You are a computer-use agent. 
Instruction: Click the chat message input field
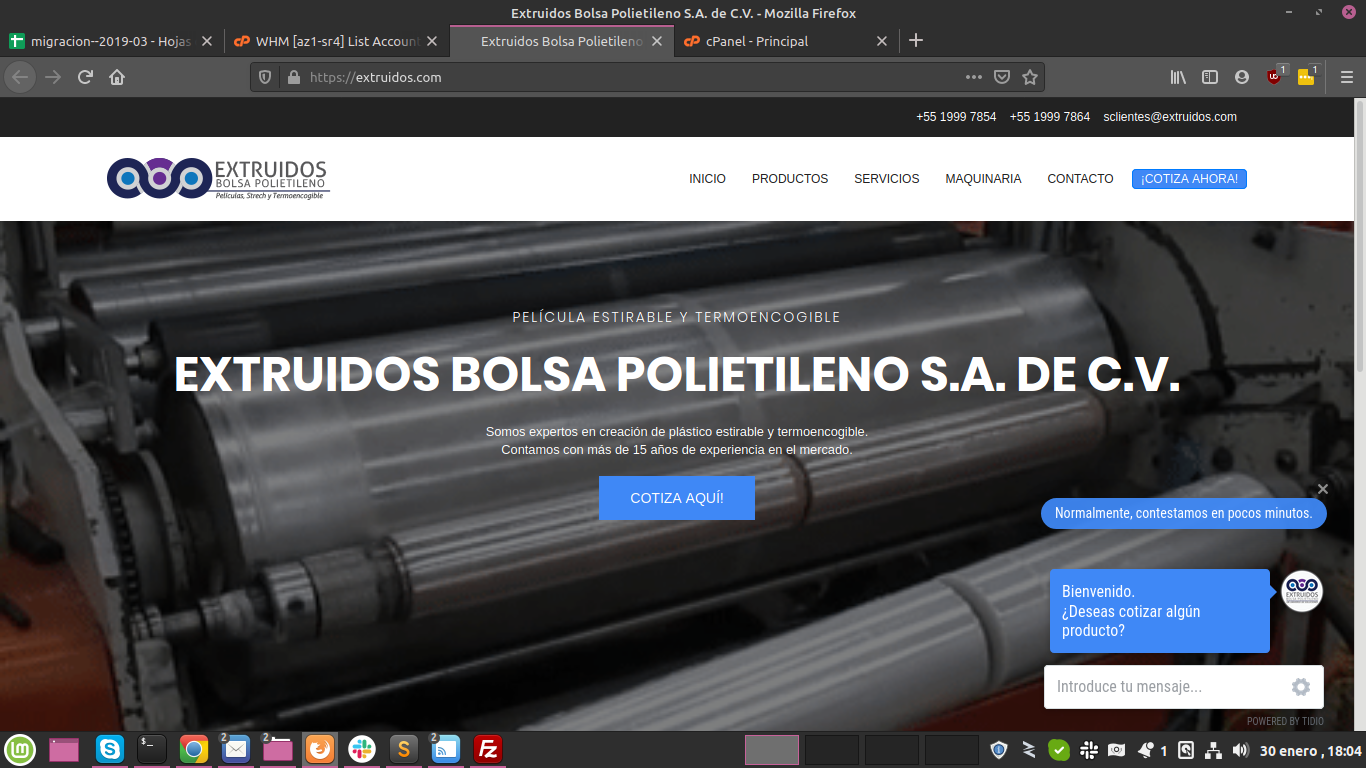coord(1165,687)
